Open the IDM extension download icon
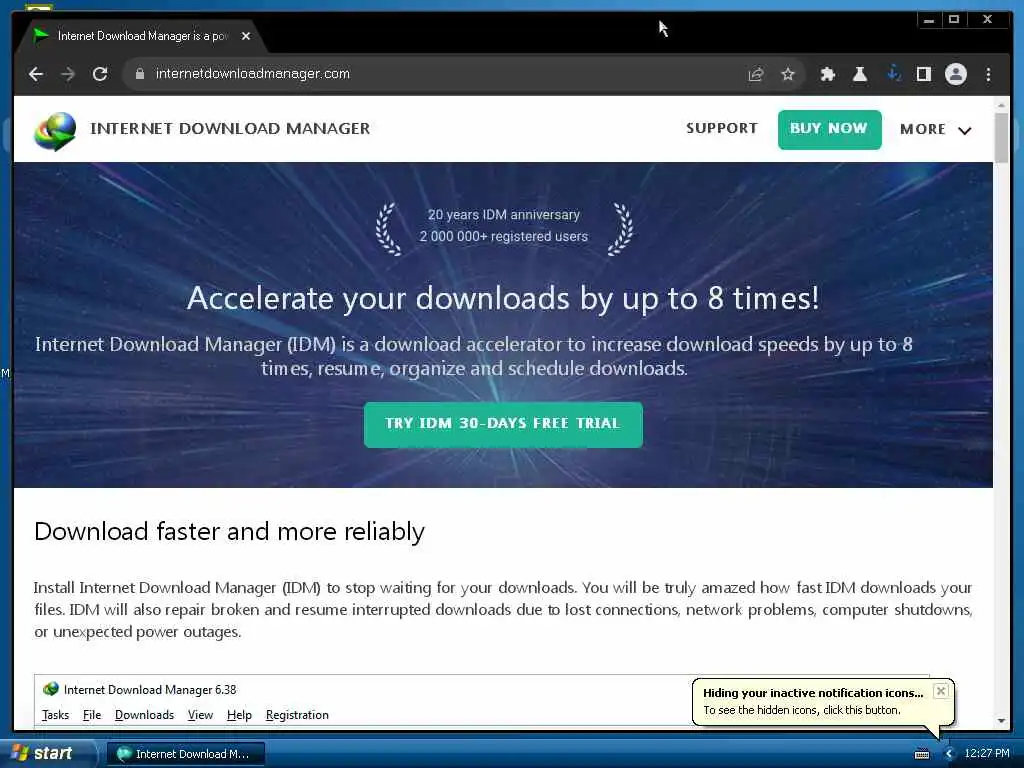This screenshot has height=768, width=1024. pyautogui.click(x=893, y=73)
